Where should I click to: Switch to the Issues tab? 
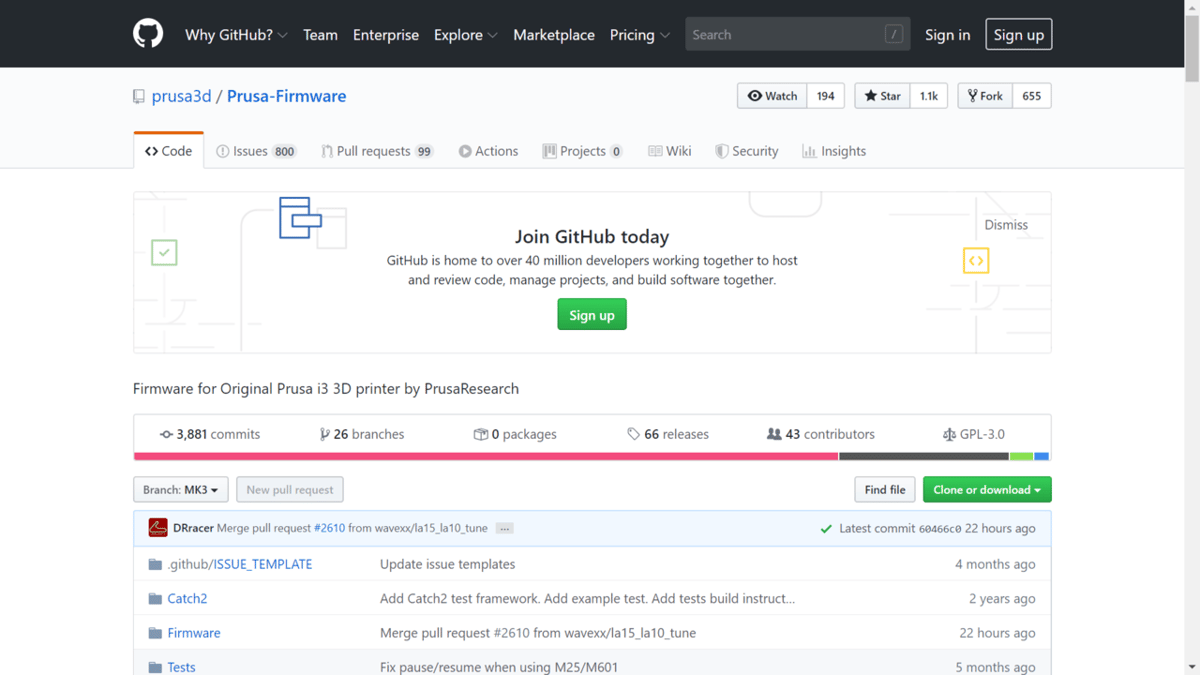coord(257,151)
